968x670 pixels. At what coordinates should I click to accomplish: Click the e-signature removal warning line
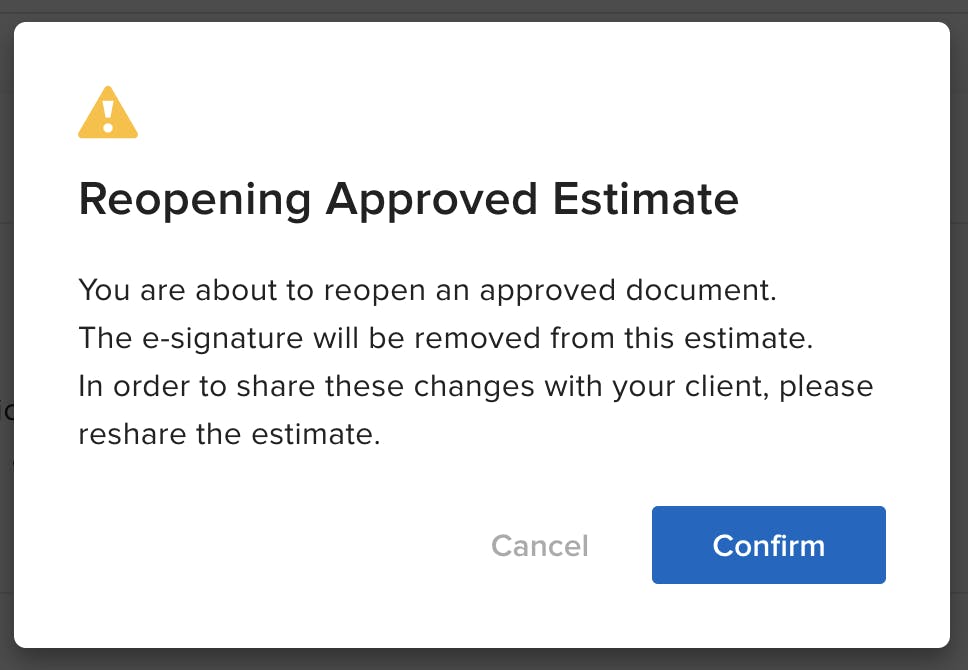point(446,338)
